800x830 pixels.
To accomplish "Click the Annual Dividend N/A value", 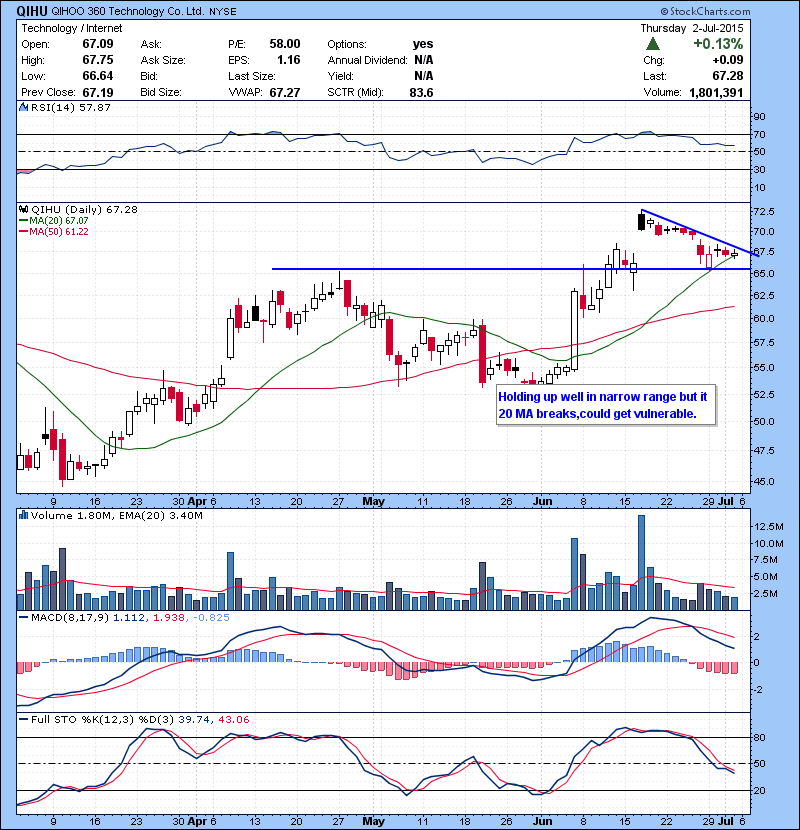I will (424, 60).
